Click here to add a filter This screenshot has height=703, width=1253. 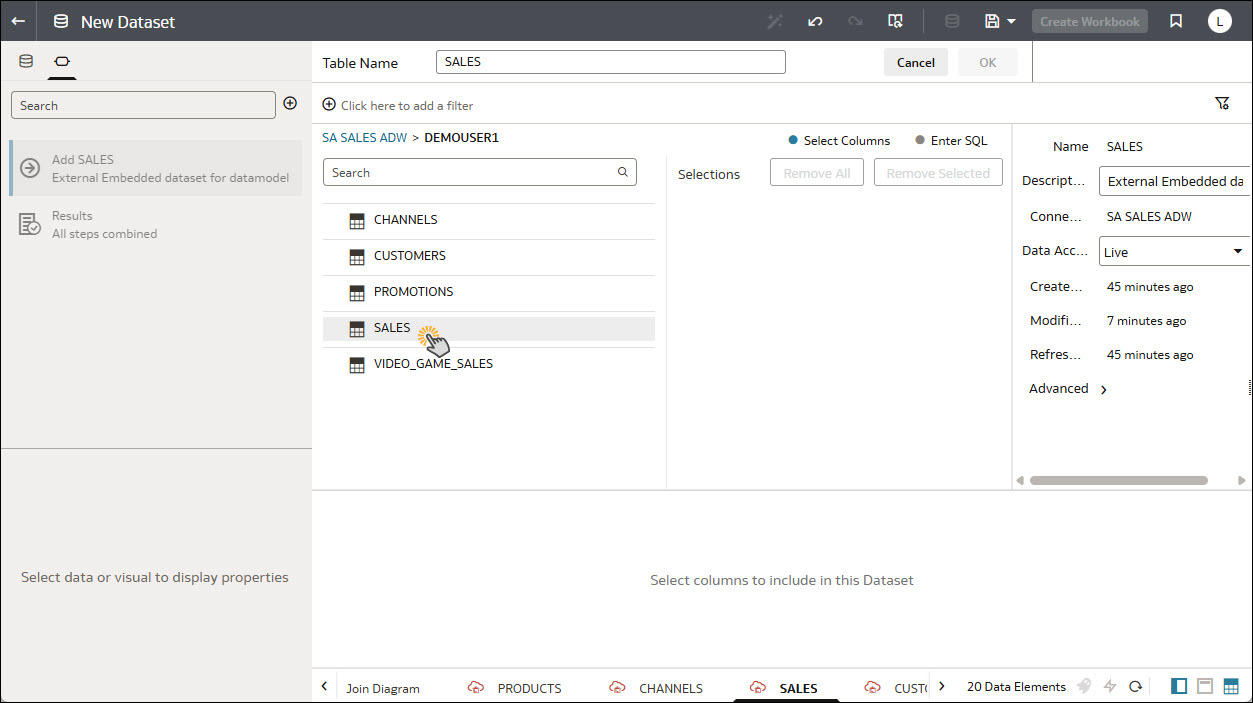[398, 105]
